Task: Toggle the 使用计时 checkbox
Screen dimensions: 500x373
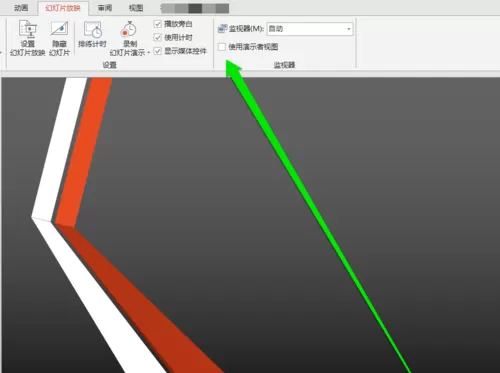Action: [158, 37]
